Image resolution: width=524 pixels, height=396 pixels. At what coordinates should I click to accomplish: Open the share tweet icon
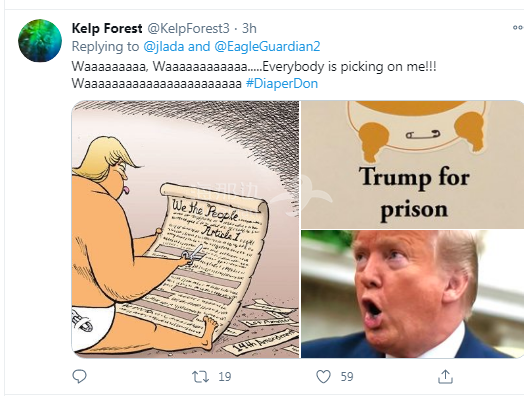pyautogui.click(x=445, y=376)
